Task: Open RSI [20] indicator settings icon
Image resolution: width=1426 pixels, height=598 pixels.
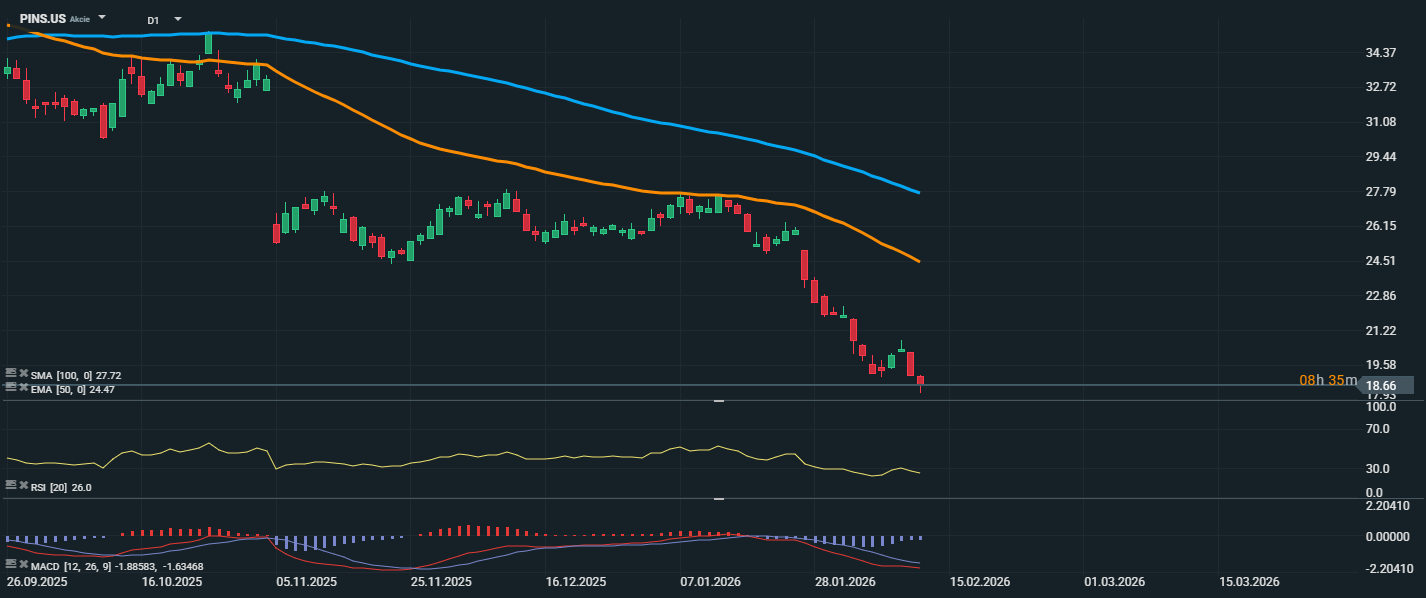Action: click(10, 484)
